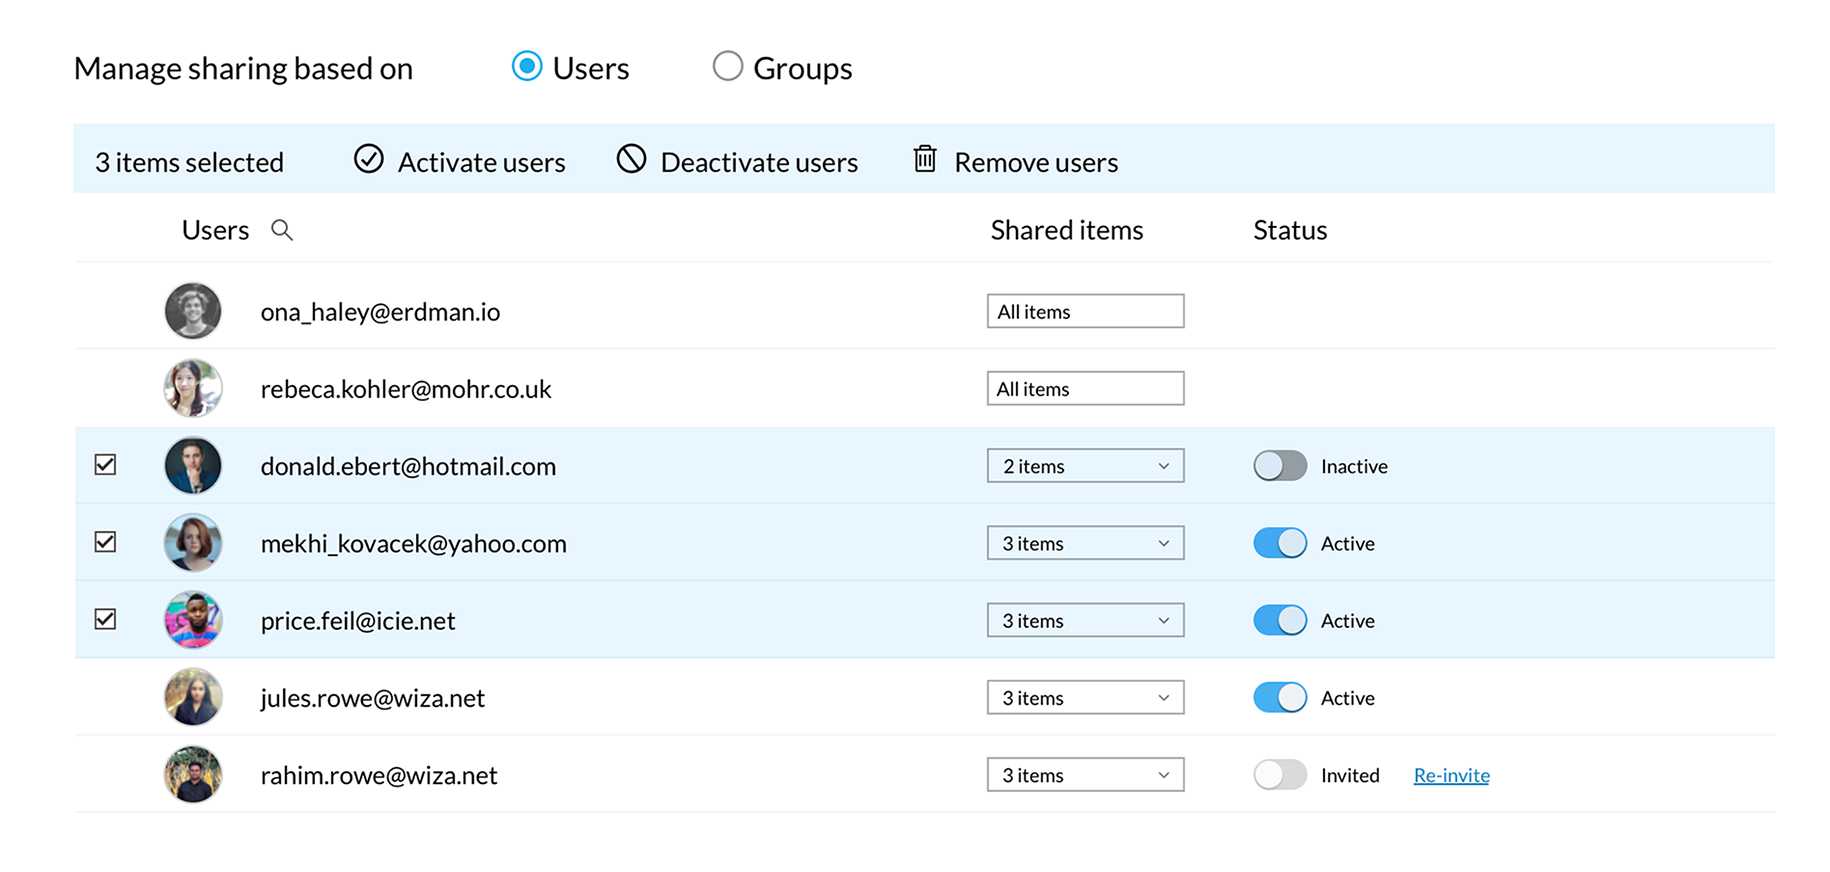Click the Re-invite link

tap(1451, 775)
